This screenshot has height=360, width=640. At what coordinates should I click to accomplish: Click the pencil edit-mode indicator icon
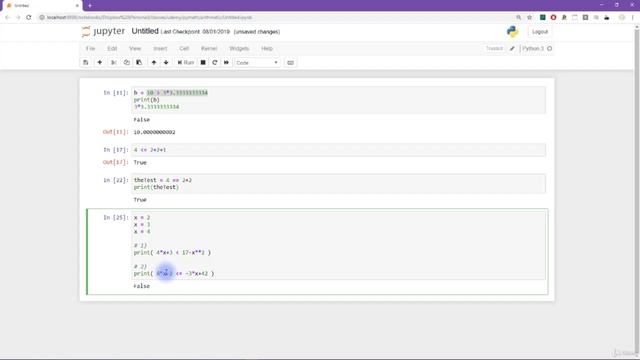click(x=512, y=48)
